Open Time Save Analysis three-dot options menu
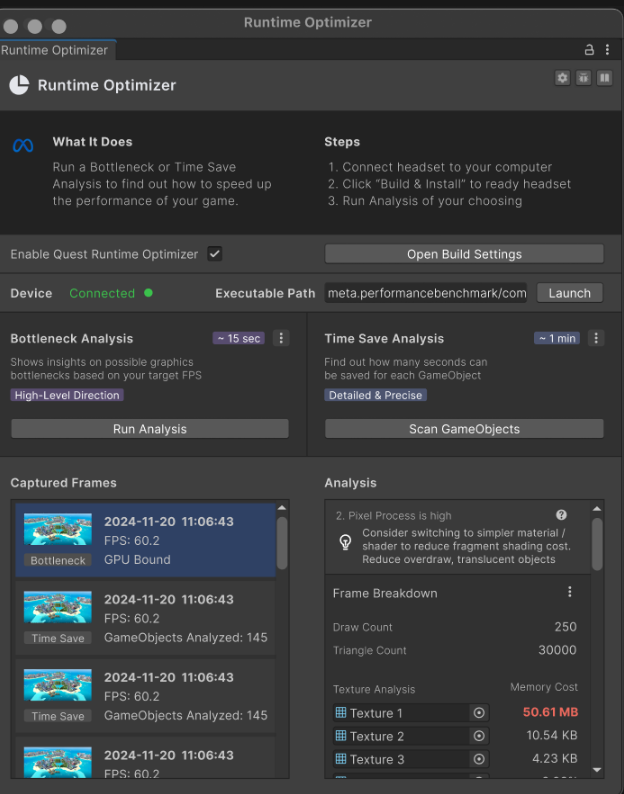624x794 pixels. pos(596,338)
